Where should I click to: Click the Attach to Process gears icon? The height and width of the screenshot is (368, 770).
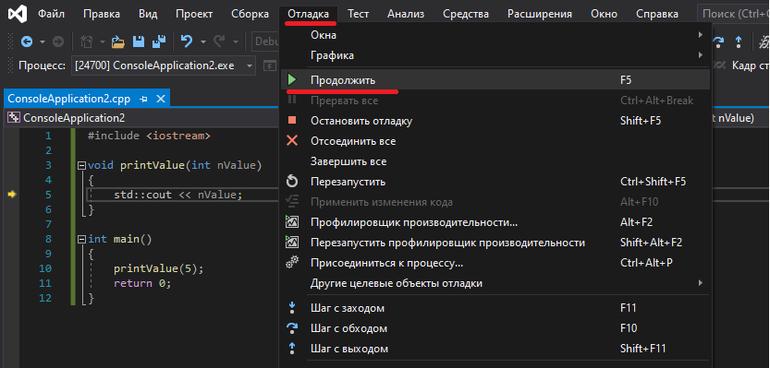[x=292, y=262]
